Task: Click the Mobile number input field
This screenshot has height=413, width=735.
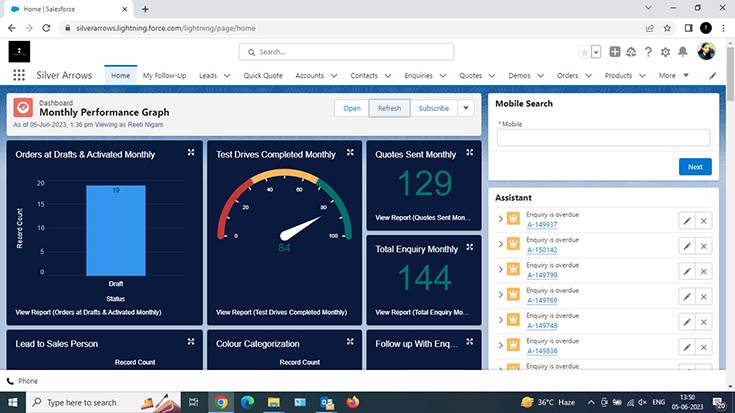Action: pos(603,138)
